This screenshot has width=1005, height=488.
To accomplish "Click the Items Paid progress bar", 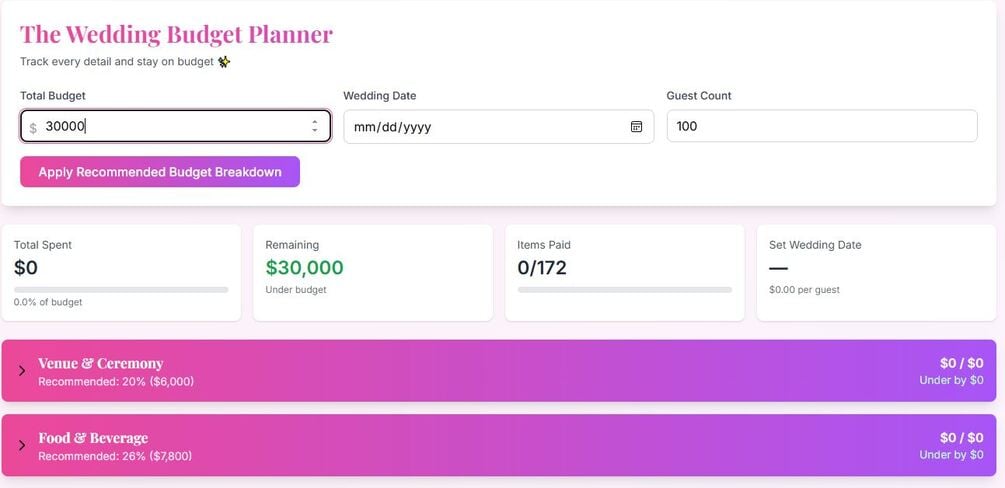I will pyautogui.click(x=624, y=290).
